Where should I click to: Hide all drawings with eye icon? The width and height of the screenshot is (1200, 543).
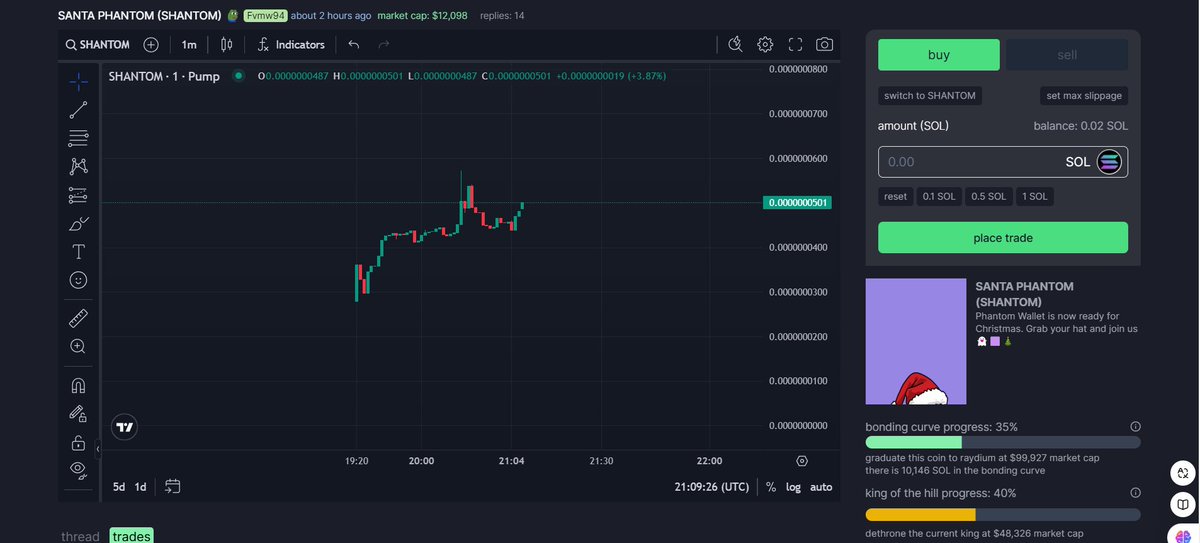point(78,469)
